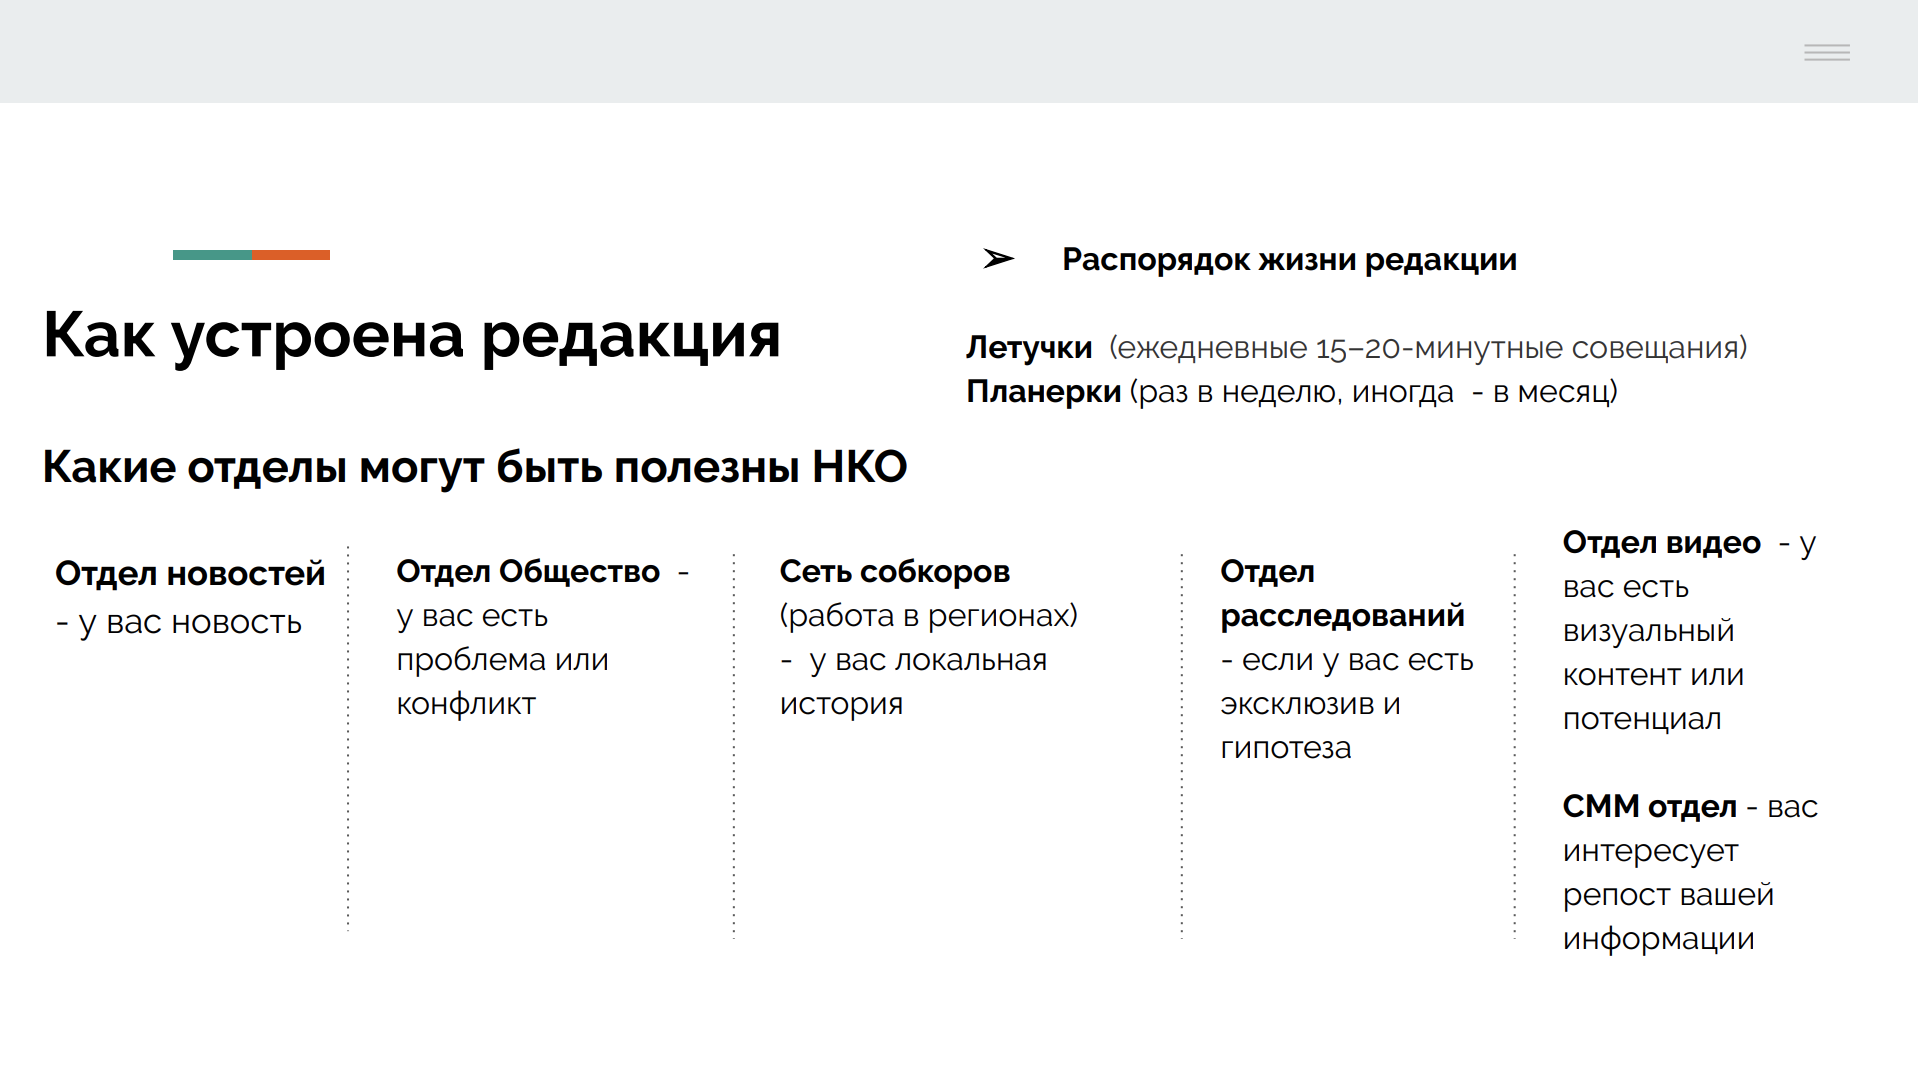Click the text «(работа в регионах)»
Screen dimensions: 1918x1078
tap(928, 615)
